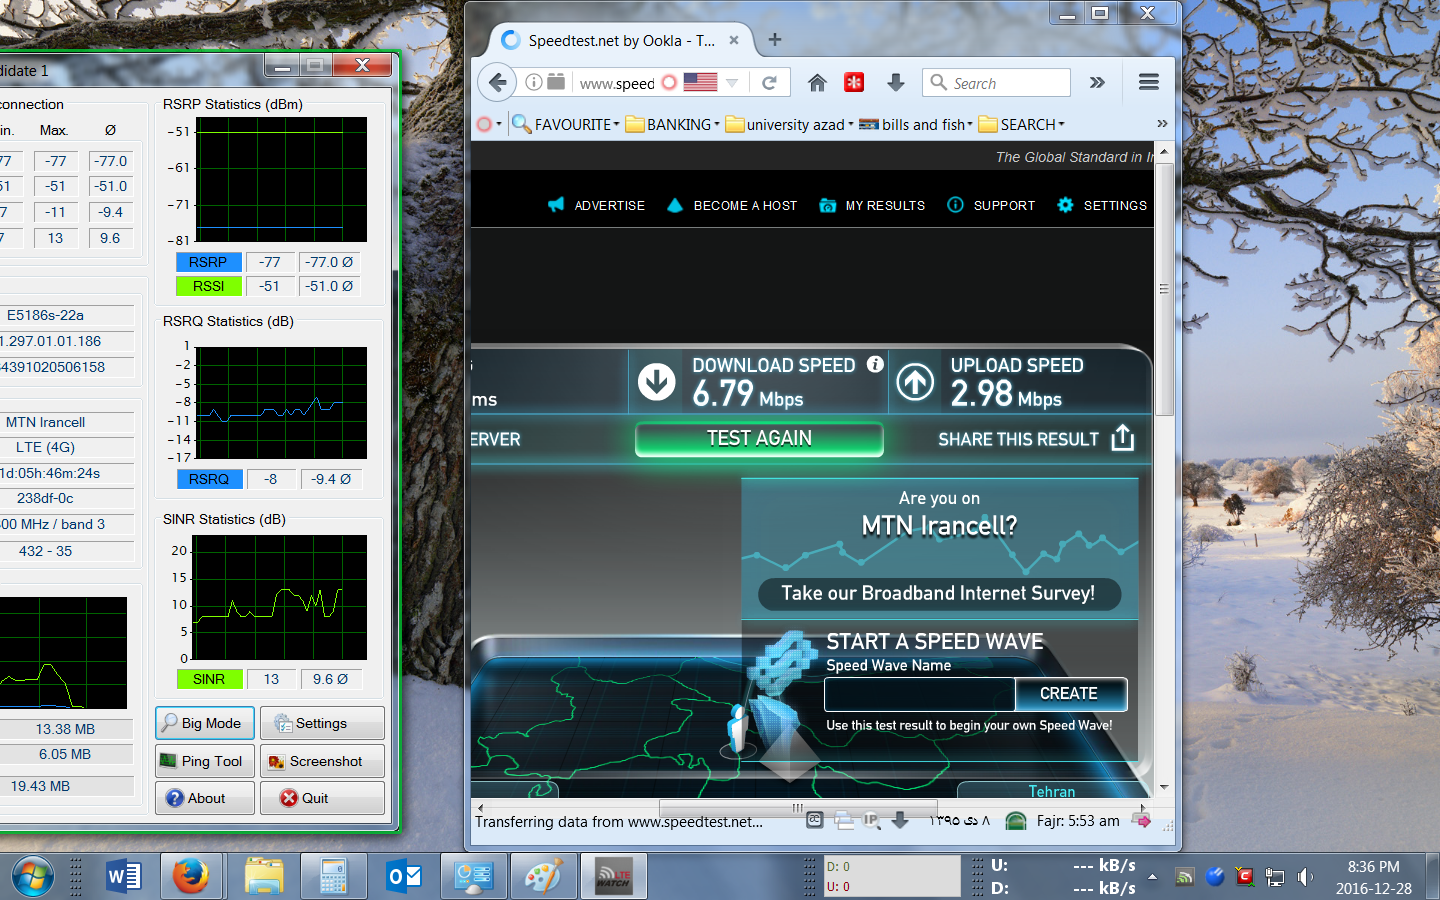This screenshot has width=1440, height=900.
Task: Click the Firefox Home icon
Action: [x=817, y=83]
